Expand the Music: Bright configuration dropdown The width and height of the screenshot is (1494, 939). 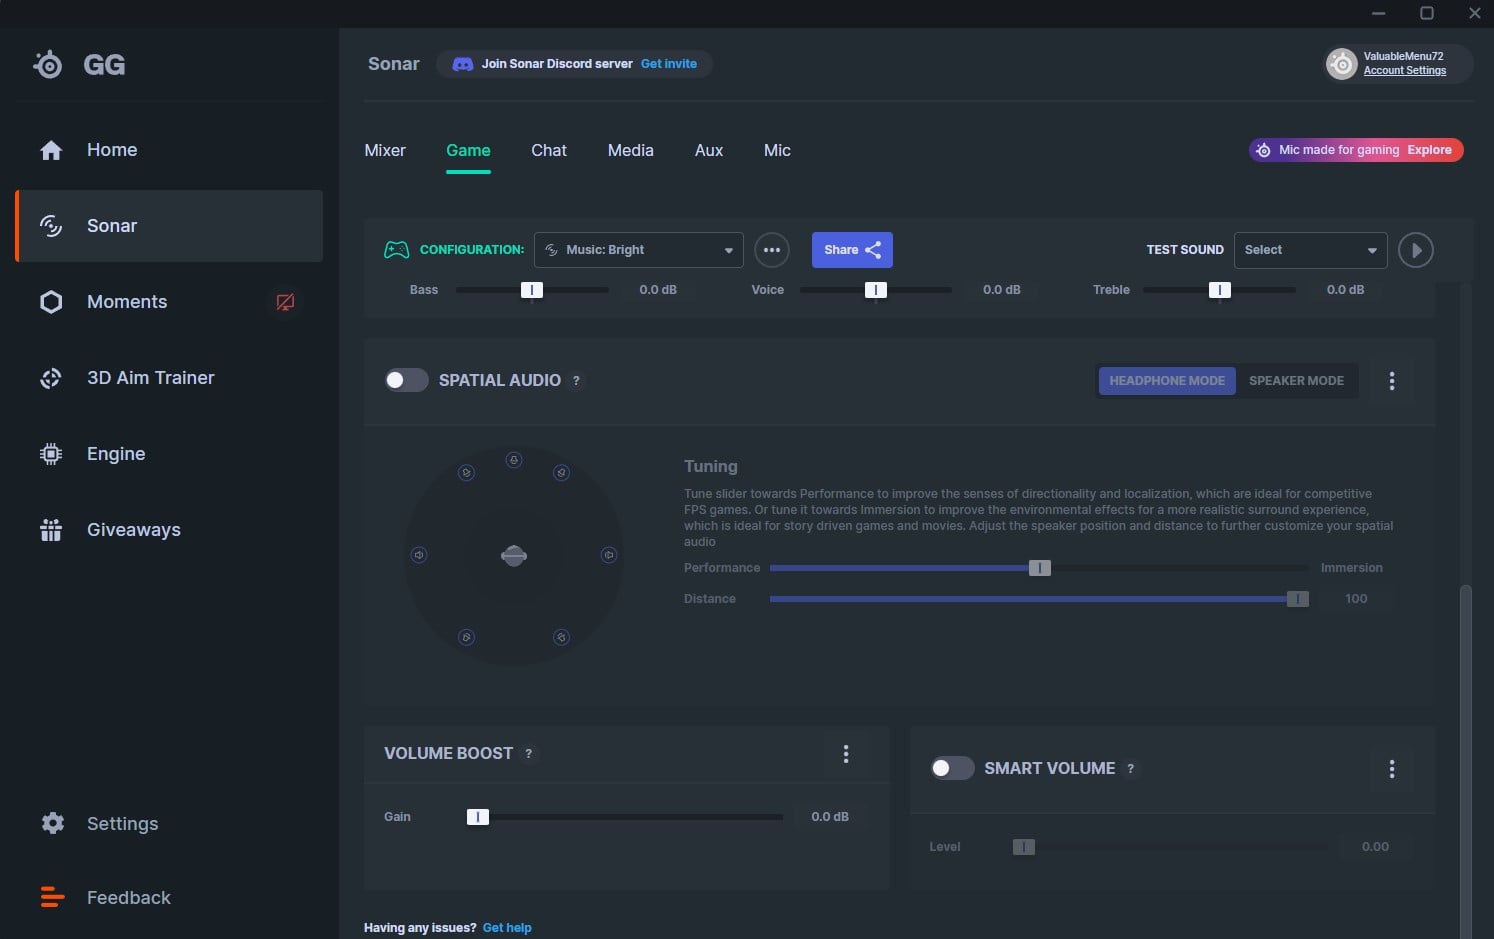click(x=638, y=250)
